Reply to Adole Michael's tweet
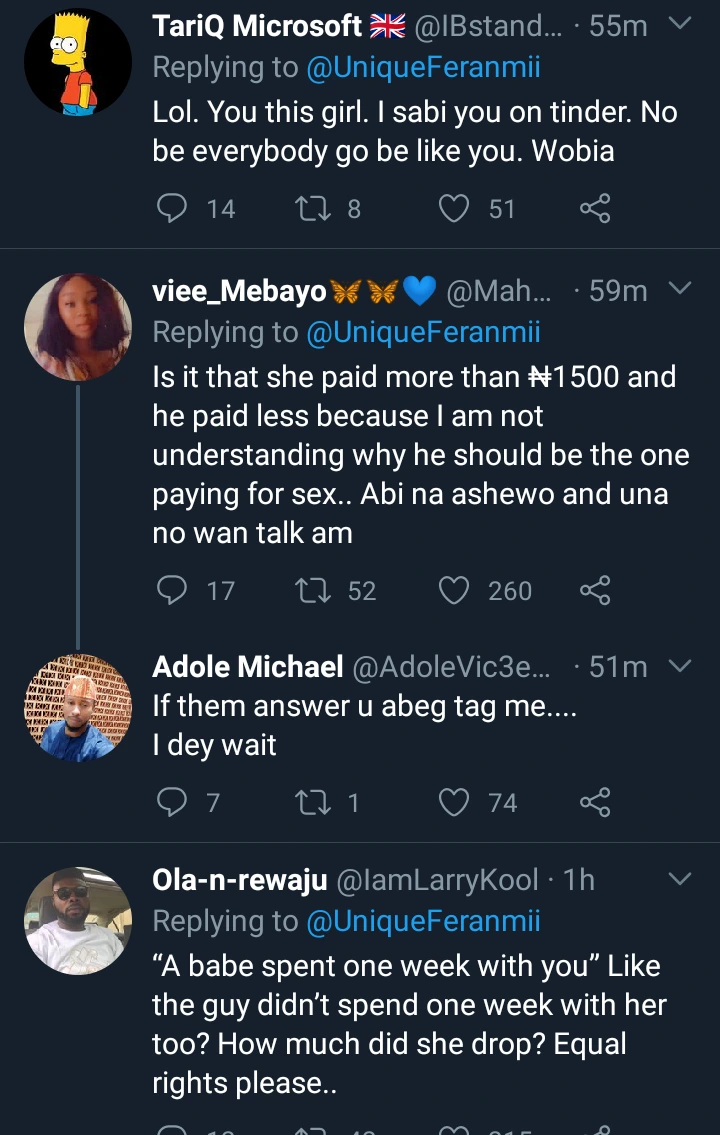 click(174, 802)
